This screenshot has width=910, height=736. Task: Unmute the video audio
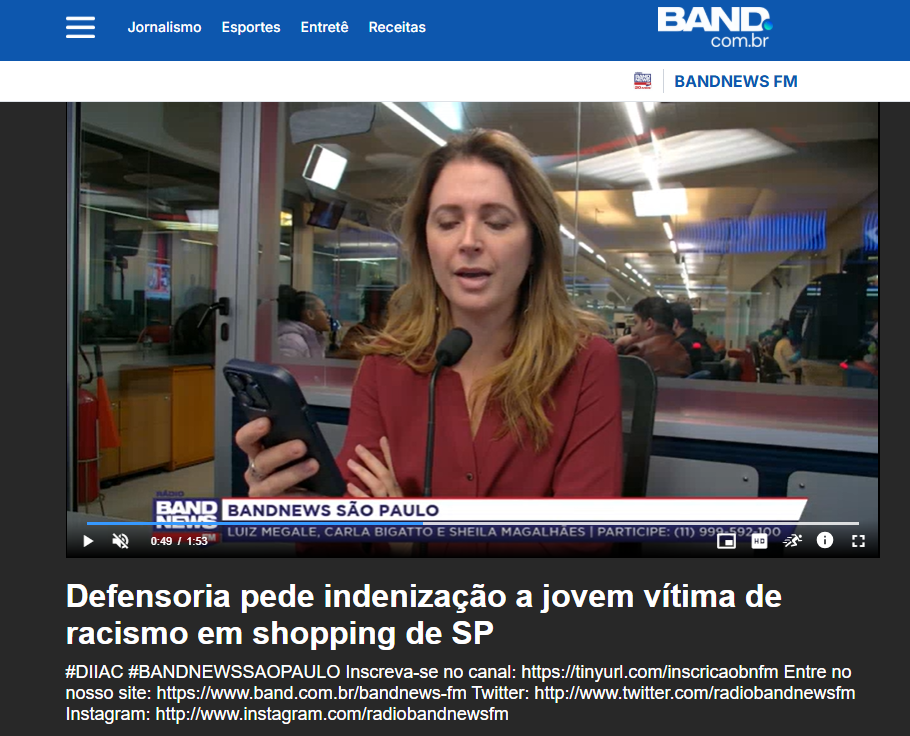[120, 541]
